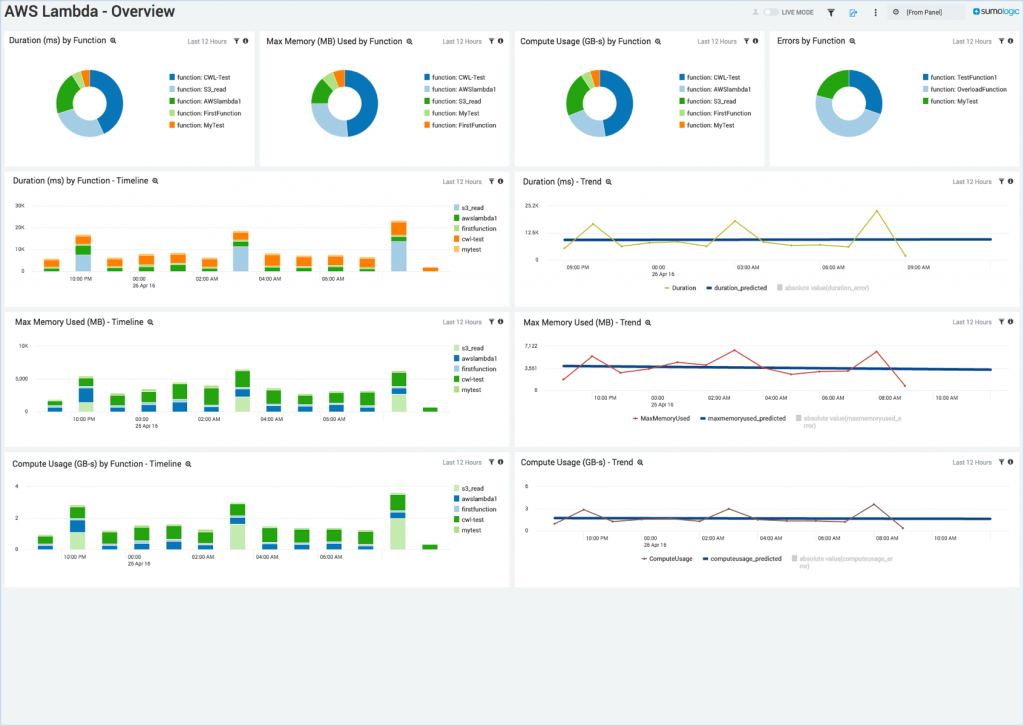The image size is (1024, 726).
Task: Show info for Errors by Function panel
Action: pyautogui.click(x=1010, y=41)
